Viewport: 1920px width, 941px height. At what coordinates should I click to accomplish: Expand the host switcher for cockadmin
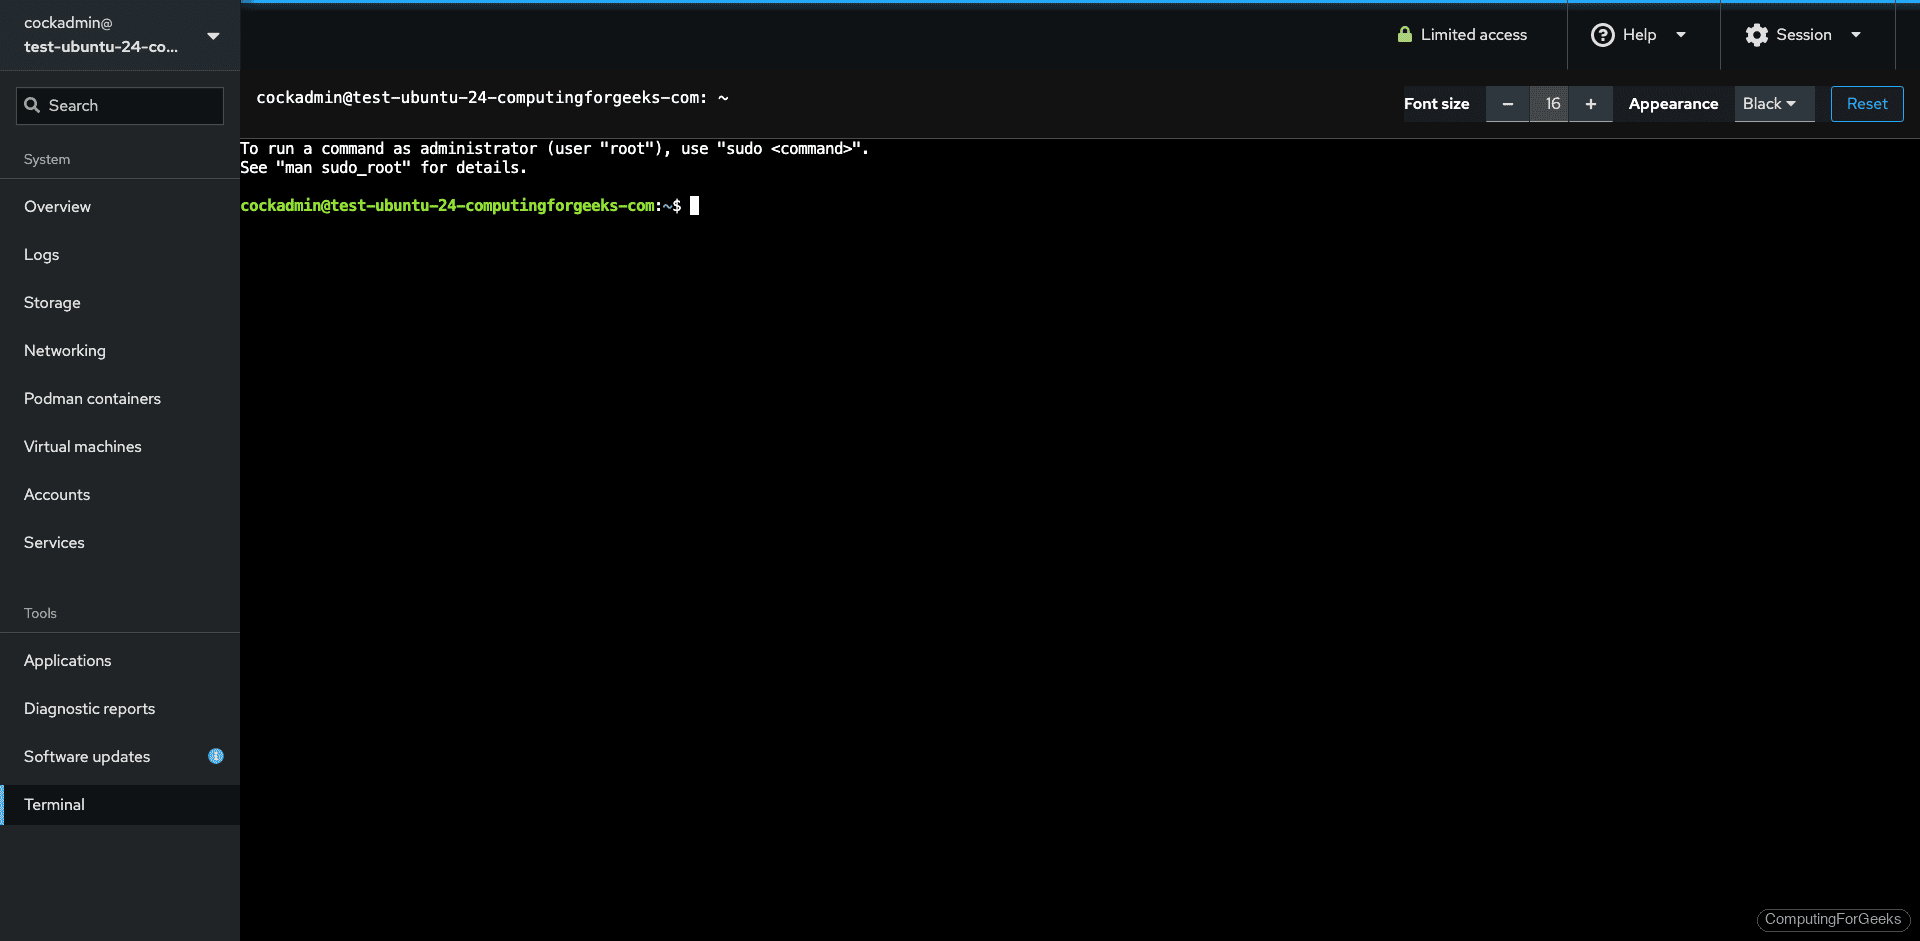(x=213, y=35)
